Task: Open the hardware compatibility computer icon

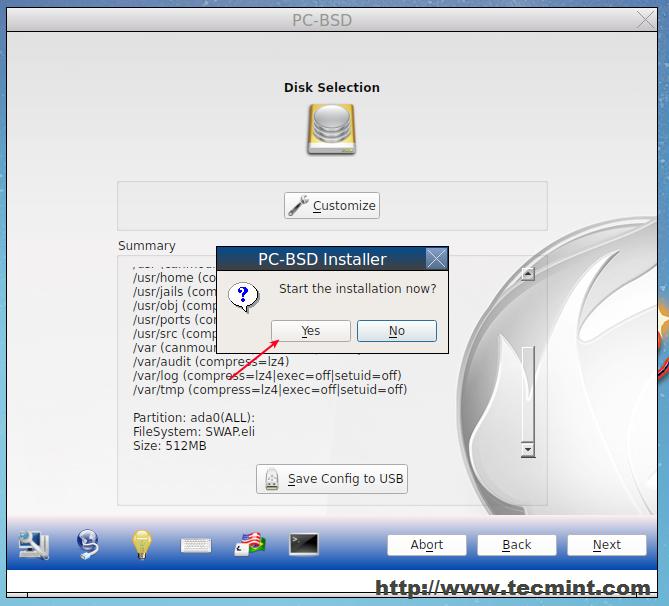Action: coord(34,545)
